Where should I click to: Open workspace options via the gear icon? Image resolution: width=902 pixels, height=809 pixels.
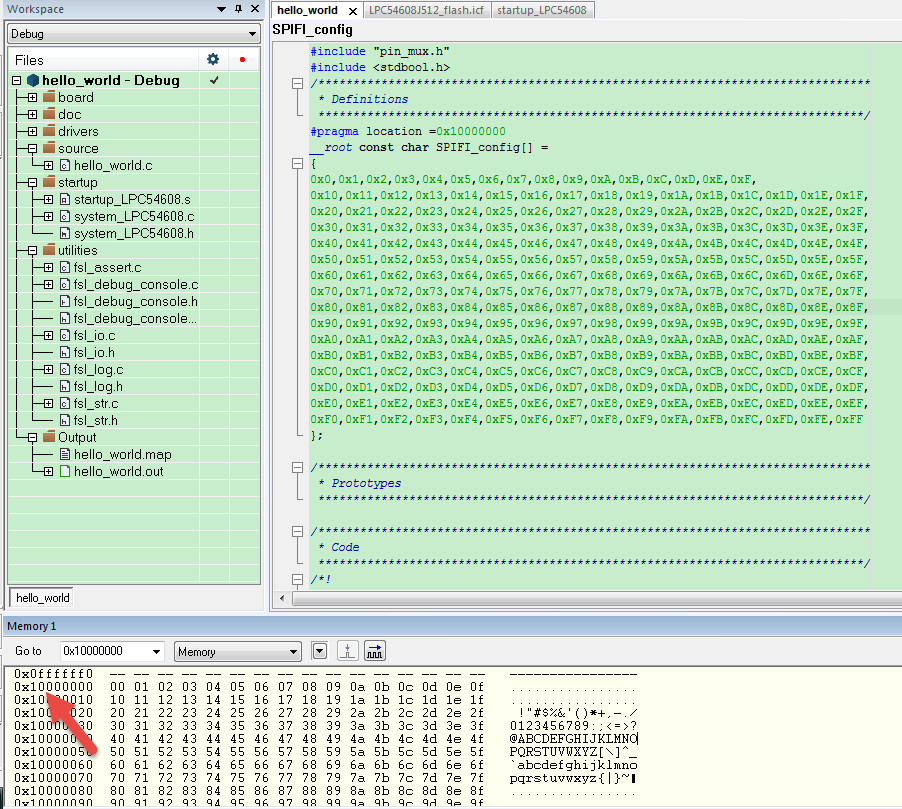point(212,60)
